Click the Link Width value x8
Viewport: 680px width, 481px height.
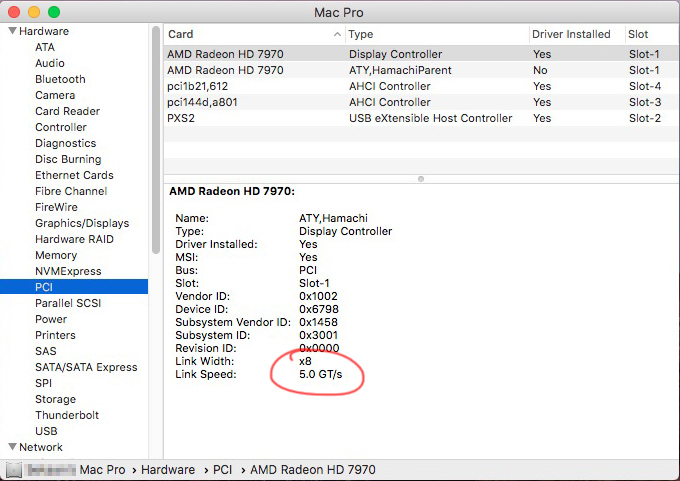coord(305,361)
